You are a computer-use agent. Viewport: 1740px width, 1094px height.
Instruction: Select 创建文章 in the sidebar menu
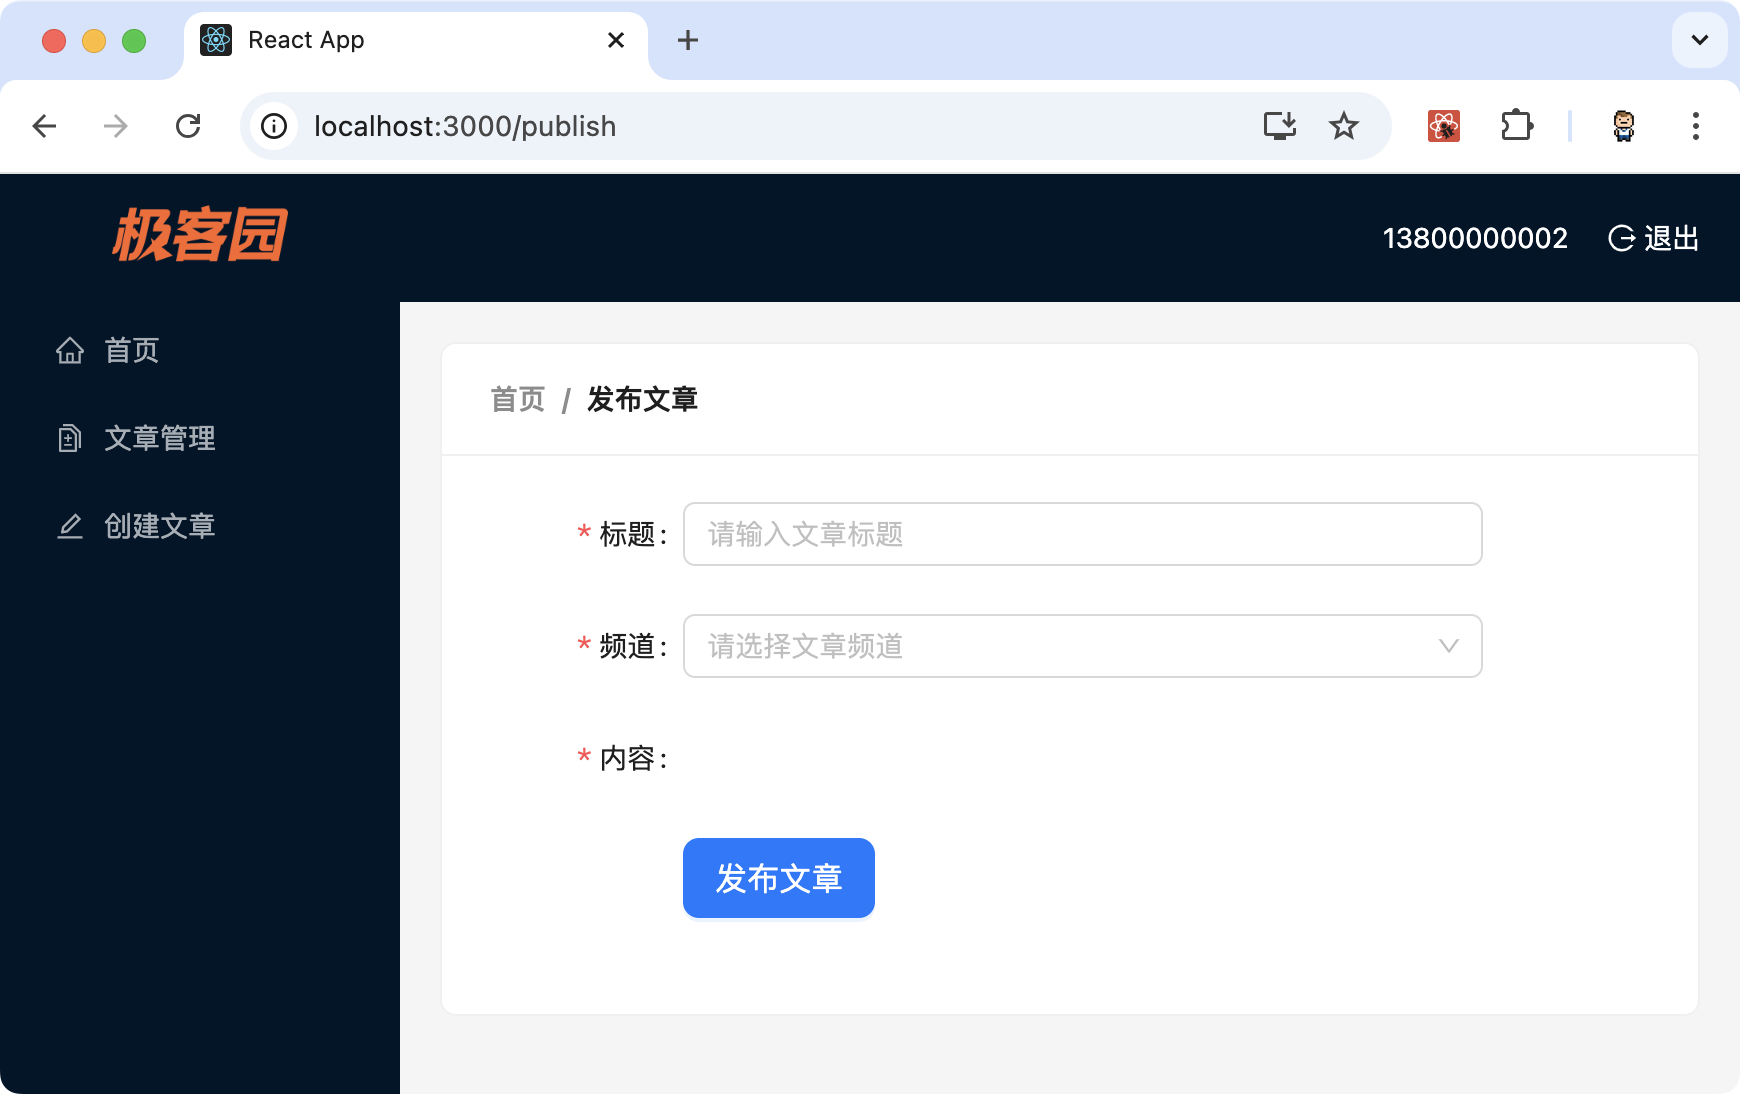tap(160, 527)
